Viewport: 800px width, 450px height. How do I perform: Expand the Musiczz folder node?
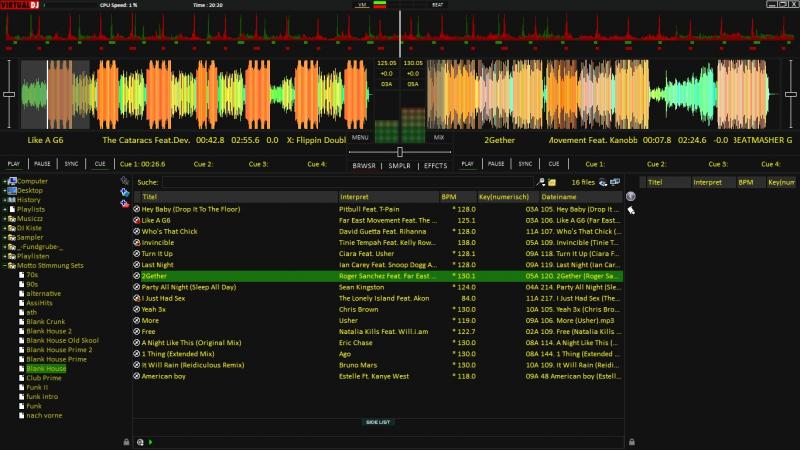pyautogui.click(x=5, y=219)
